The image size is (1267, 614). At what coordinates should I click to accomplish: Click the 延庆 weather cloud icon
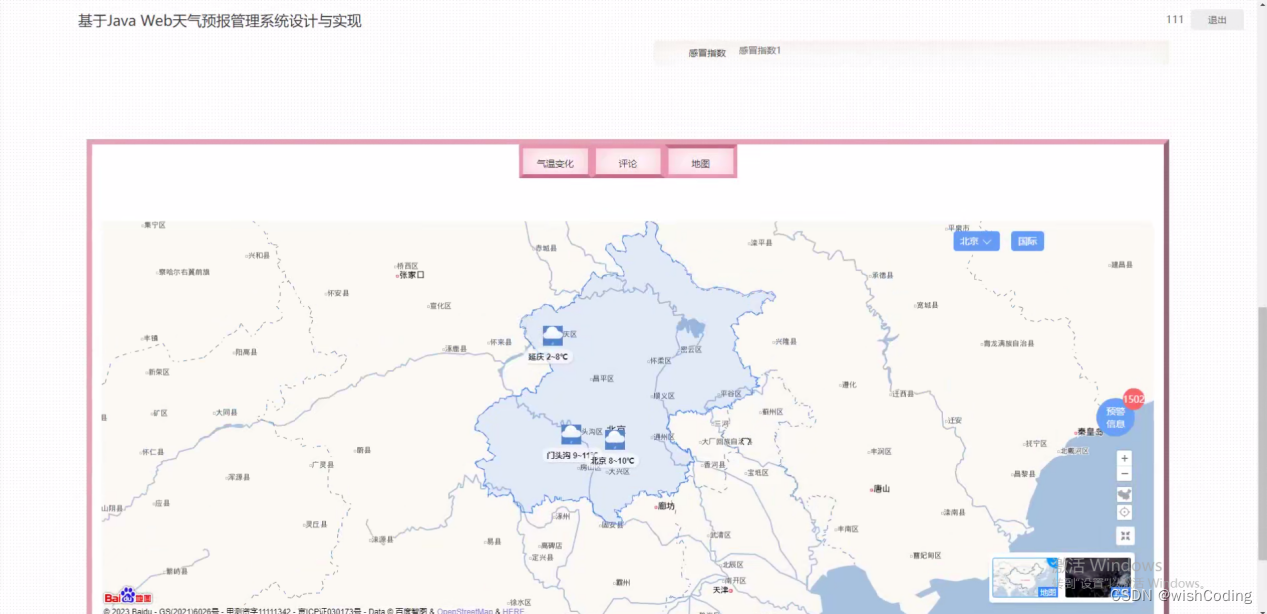click(552, 336)
